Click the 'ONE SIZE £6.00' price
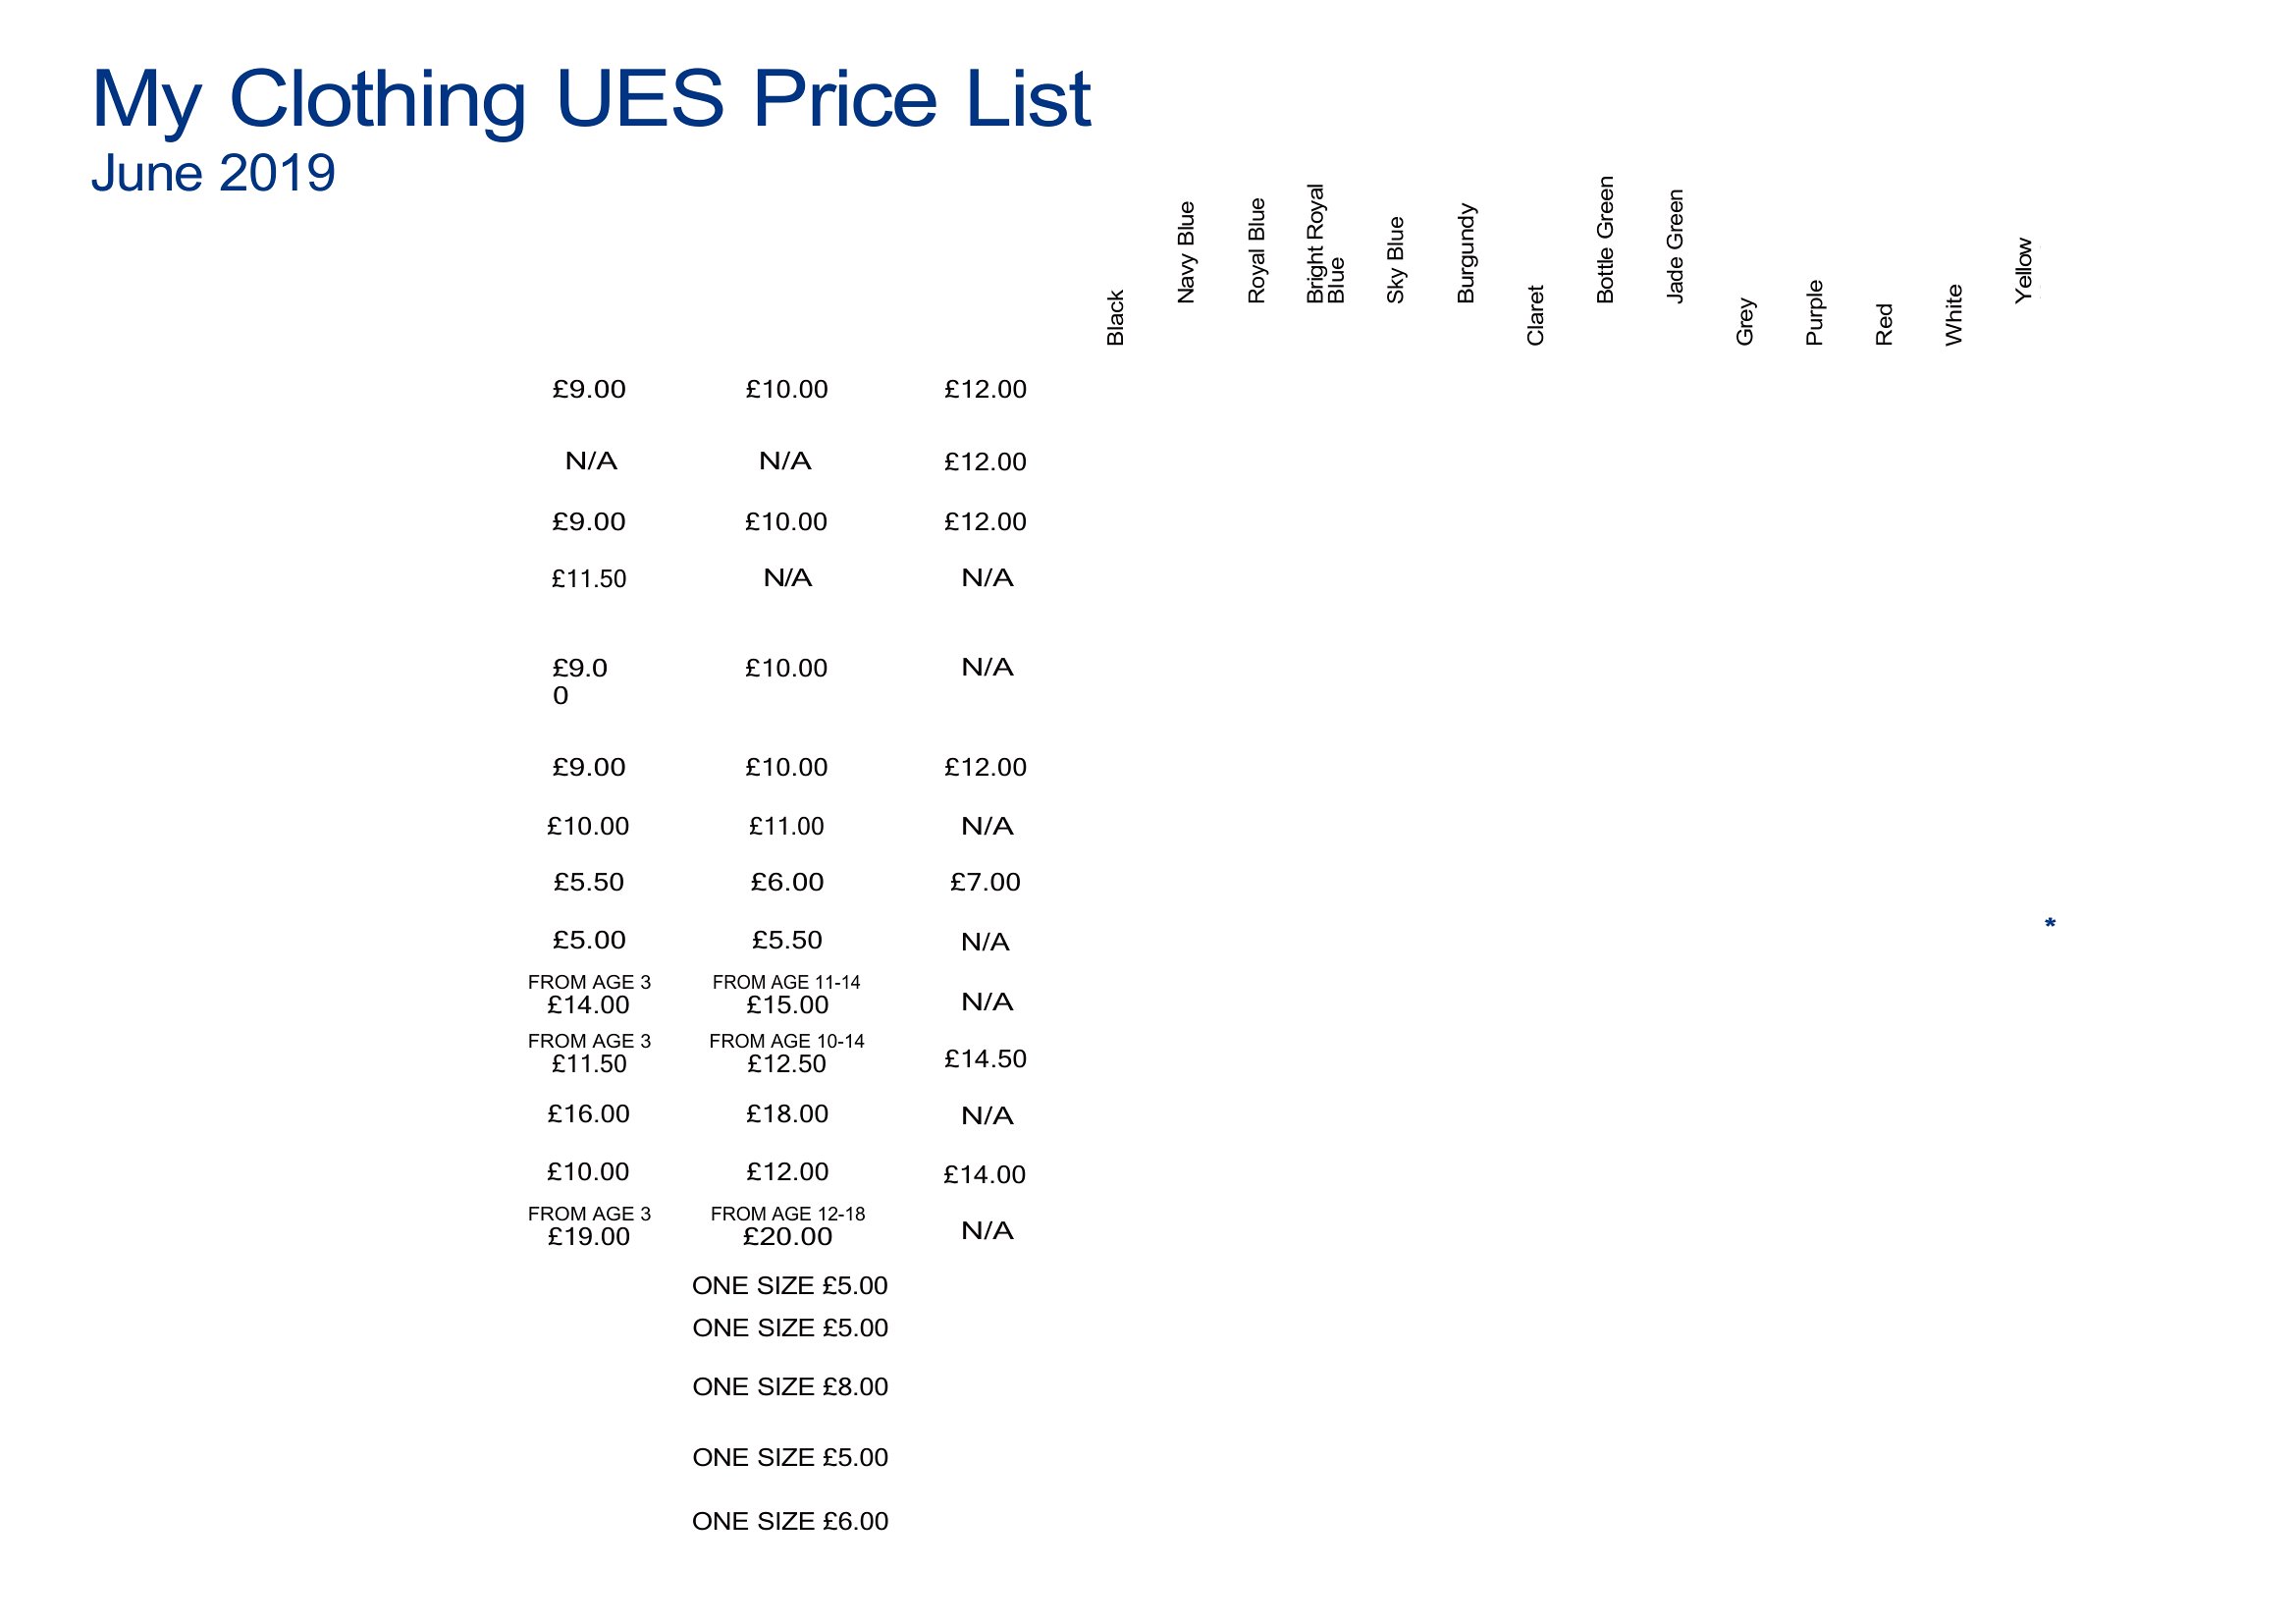 tap(790, 1521)
